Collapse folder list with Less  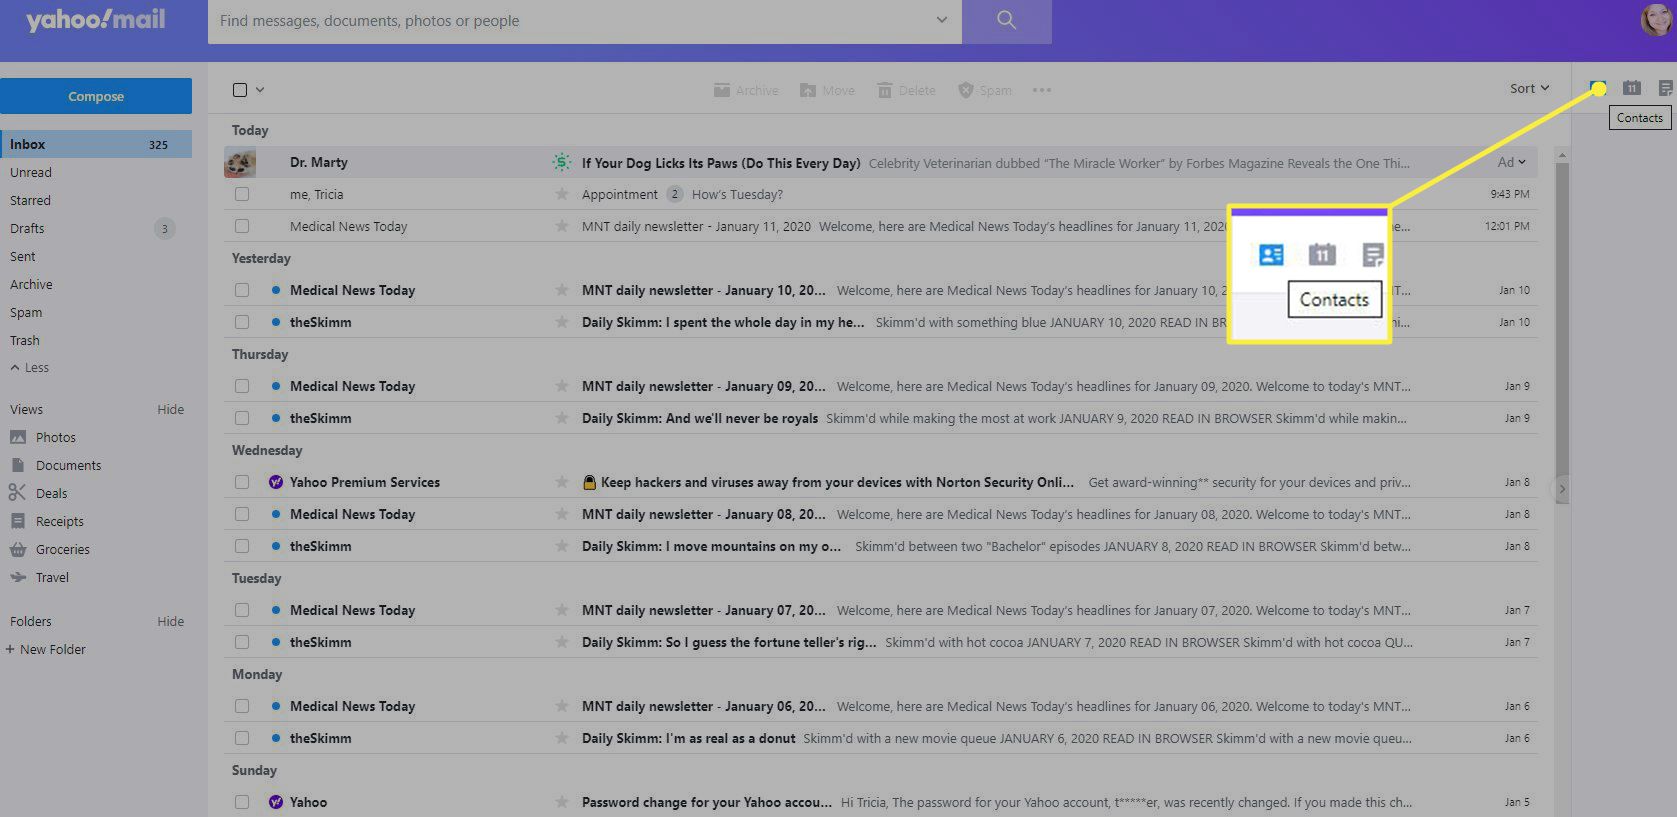[30, 368]
